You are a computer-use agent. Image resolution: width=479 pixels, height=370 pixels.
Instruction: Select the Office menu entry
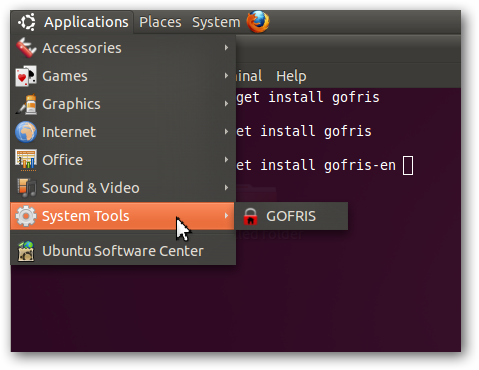pos(123,160)
